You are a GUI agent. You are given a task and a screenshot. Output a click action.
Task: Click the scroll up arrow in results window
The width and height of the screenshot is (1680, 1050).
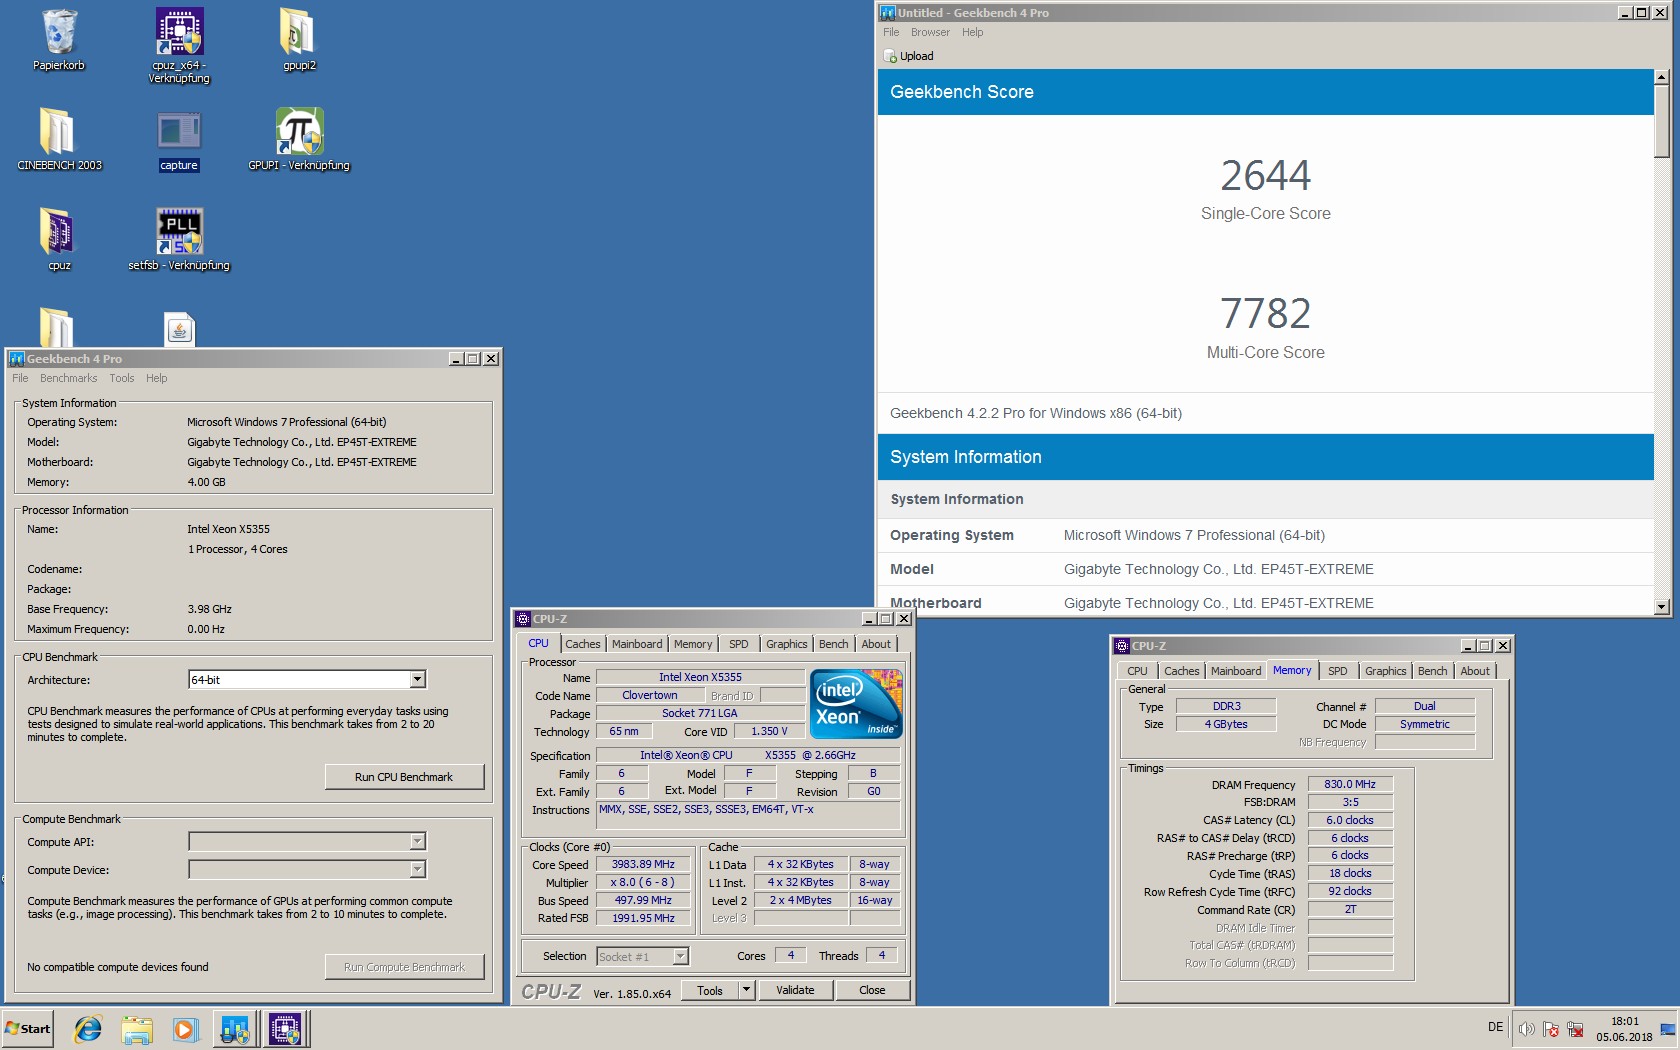tap(1661, 77)
